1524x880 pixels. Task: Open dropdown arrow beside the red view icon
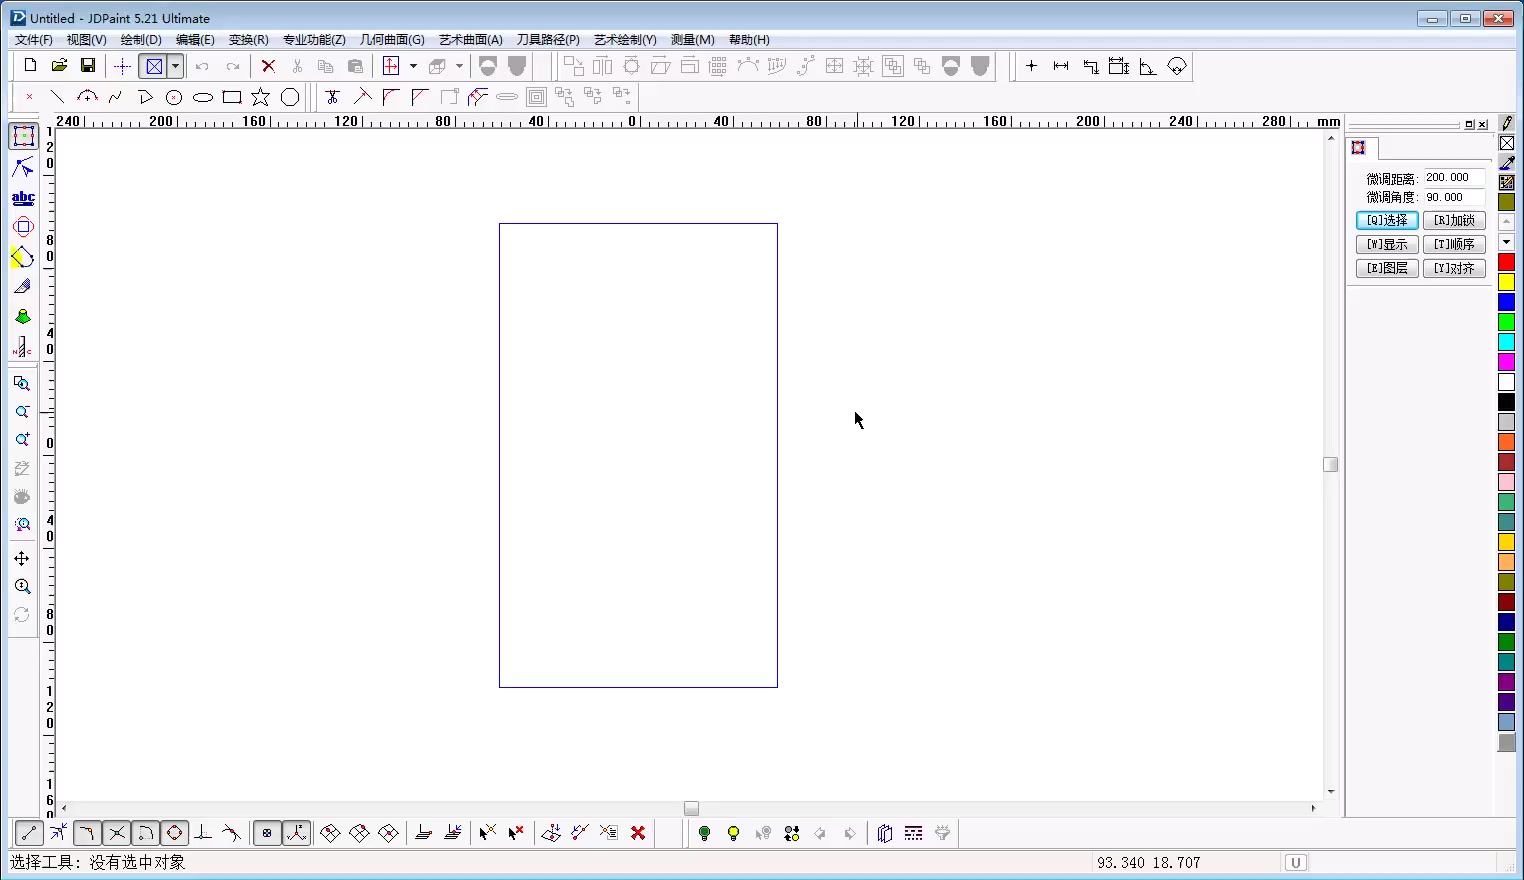(413, 66)
